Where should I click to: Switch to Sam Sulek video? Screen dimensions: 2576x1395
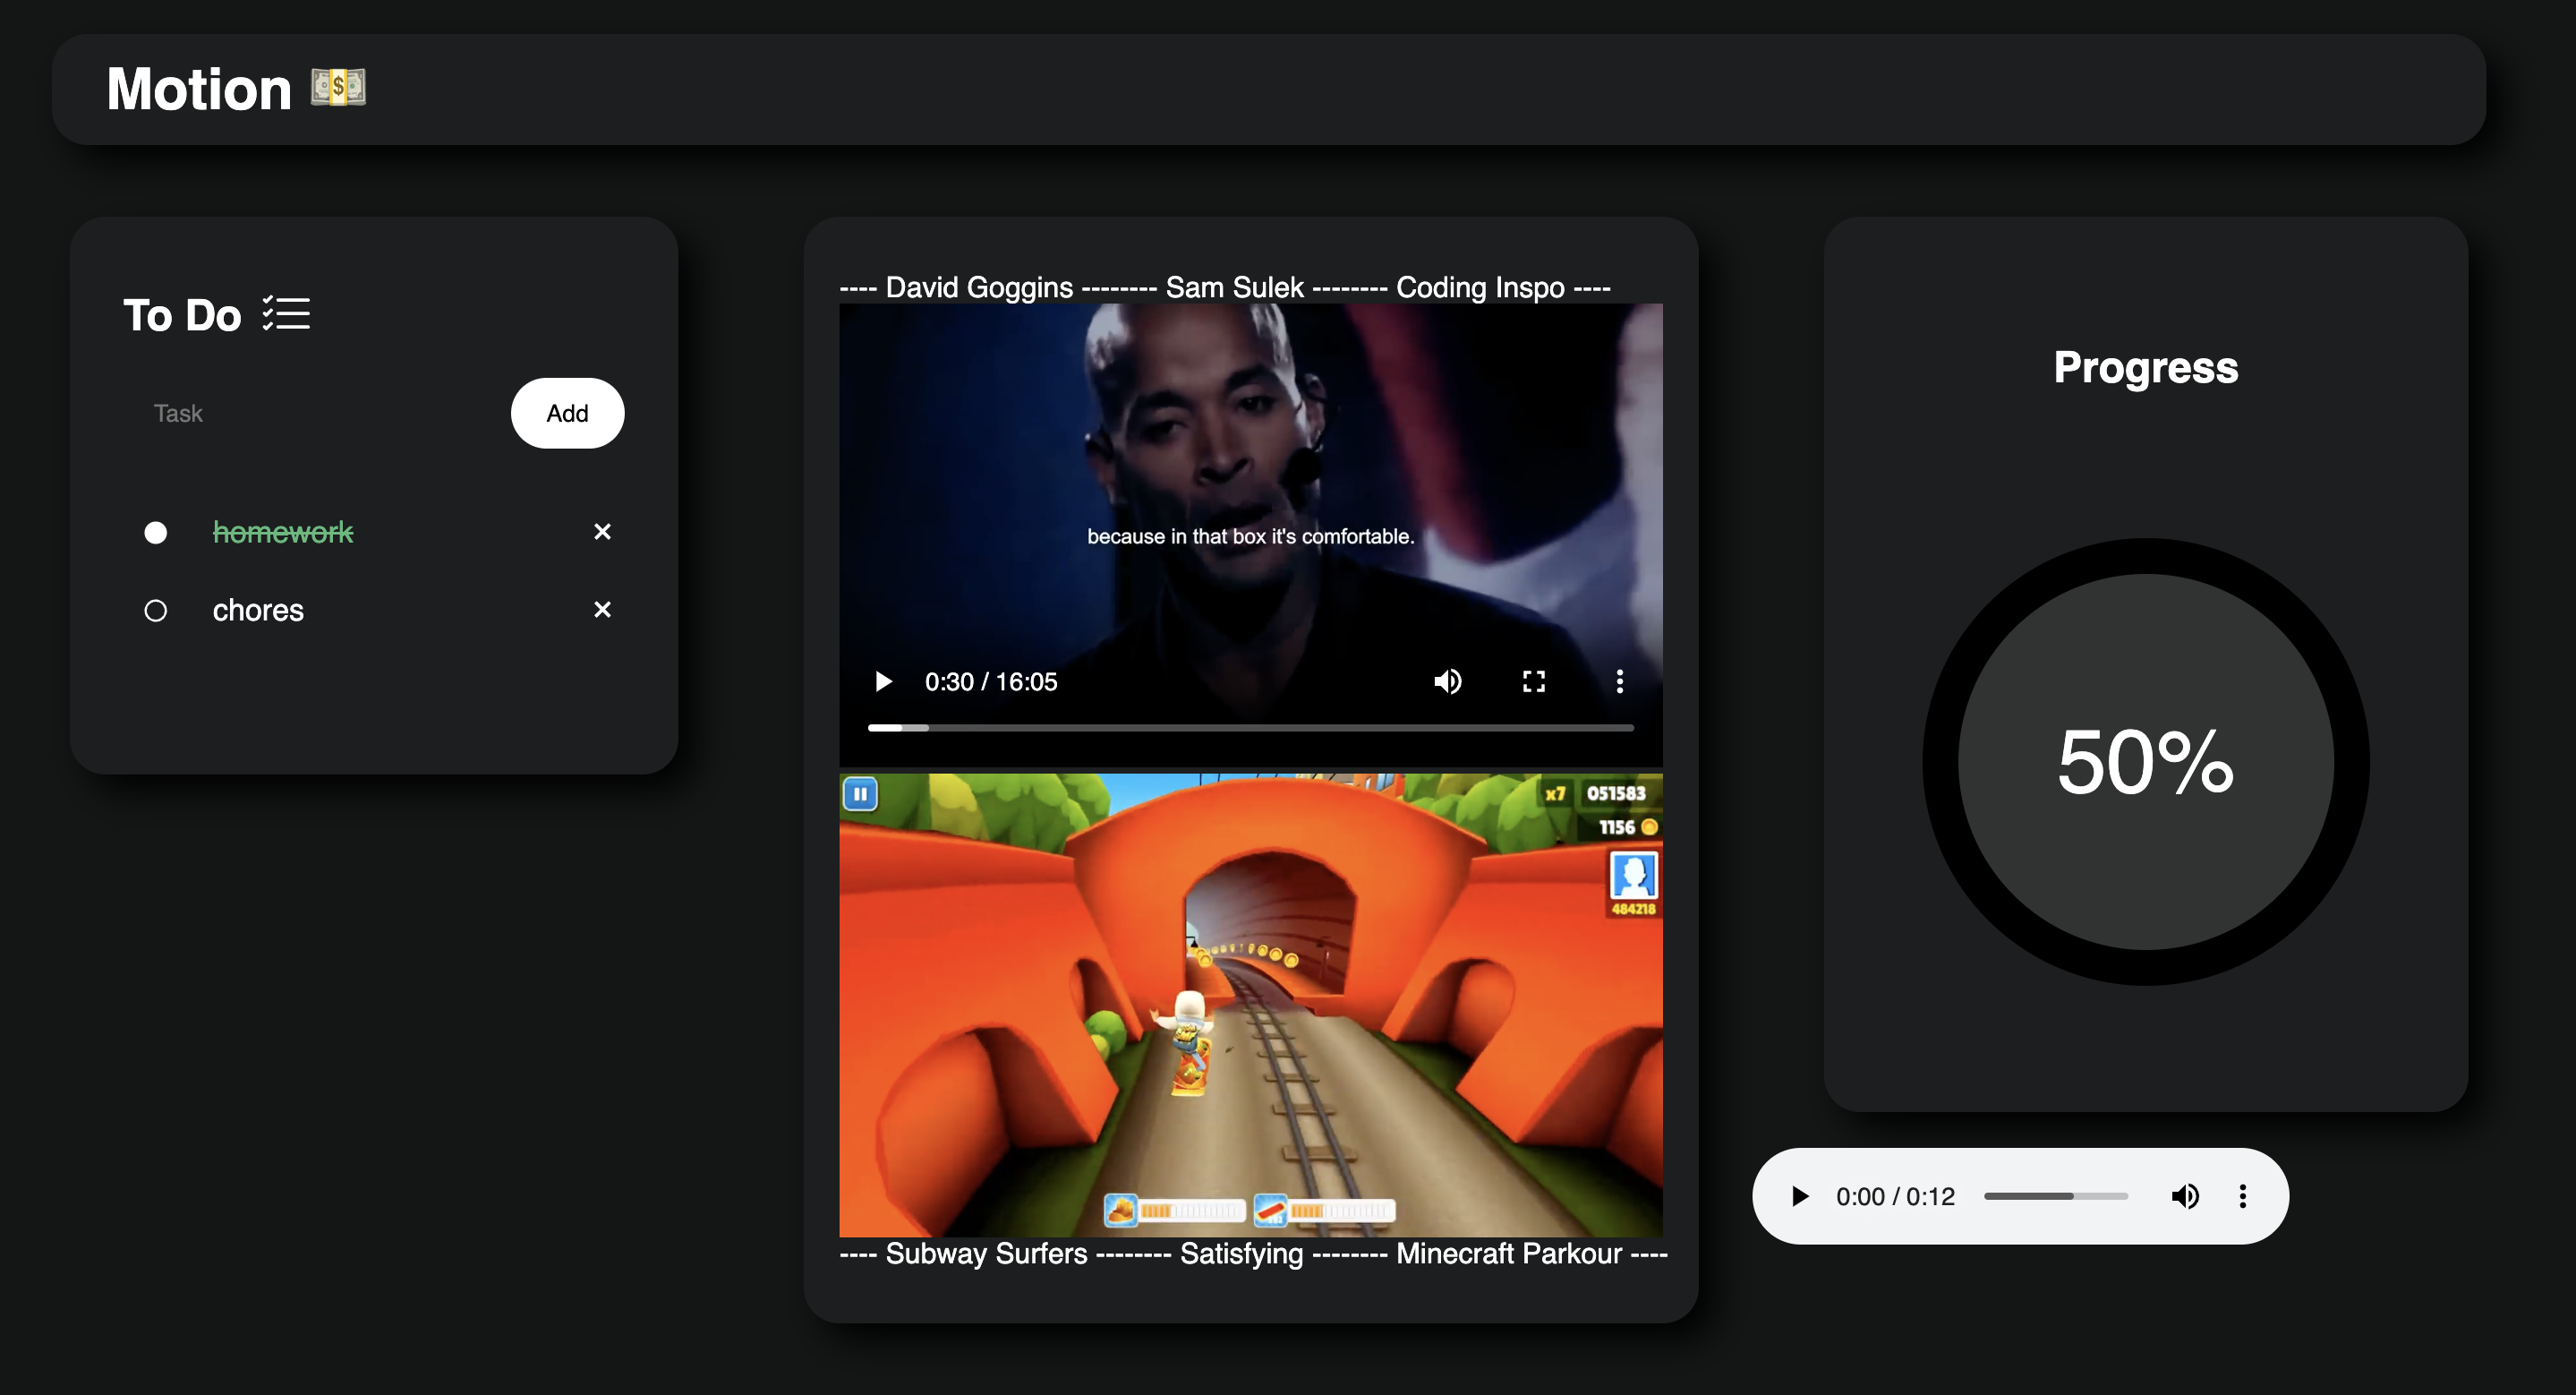click(x=1234, y=288)
